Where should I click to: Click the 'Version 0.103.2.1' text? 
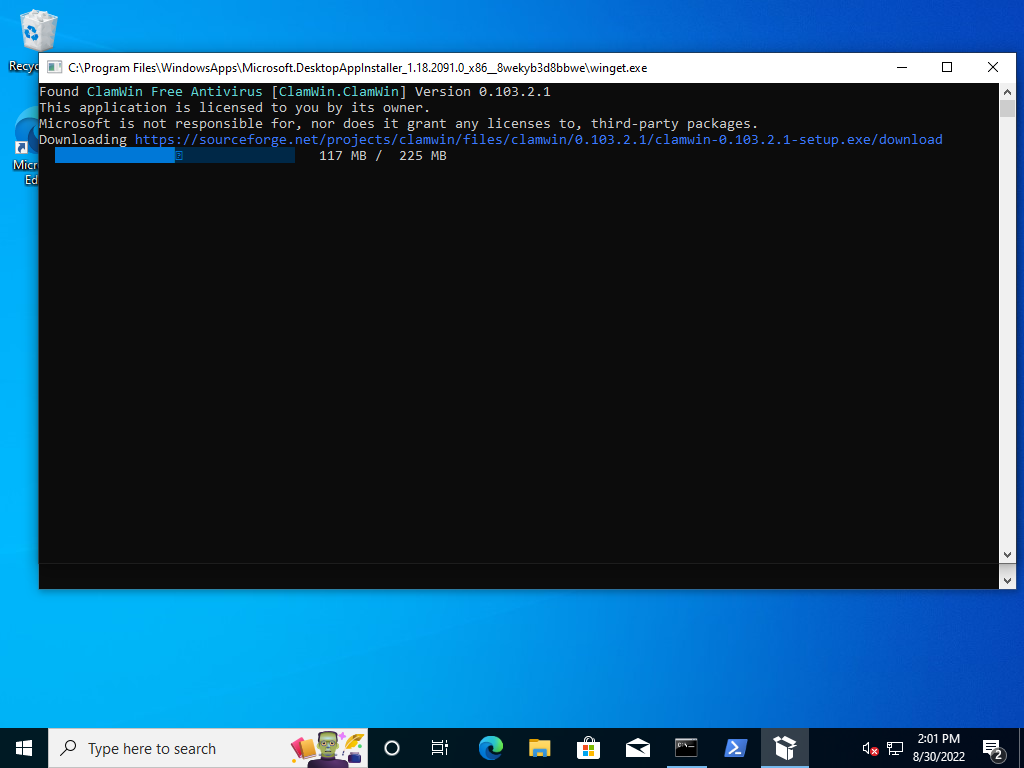tap(483, 91)
